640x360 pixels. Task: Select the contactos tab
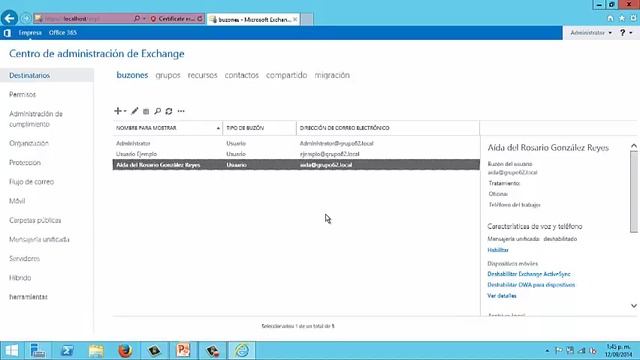[242, 75]
